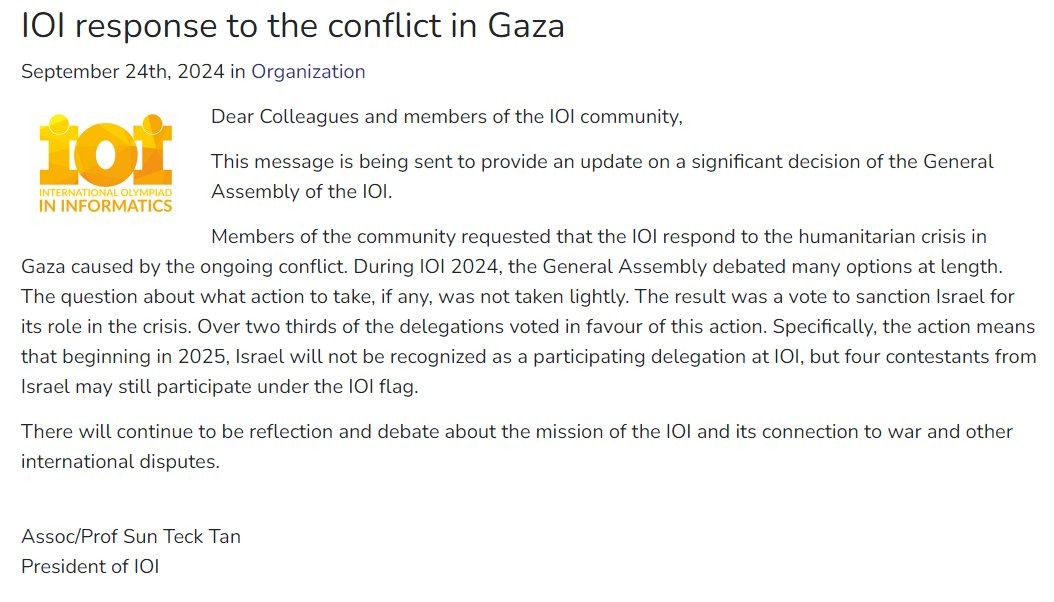1054x602 pixels.
Task: Click the 'Members of the community requested' sentence
Action: [x=599, y=237]
